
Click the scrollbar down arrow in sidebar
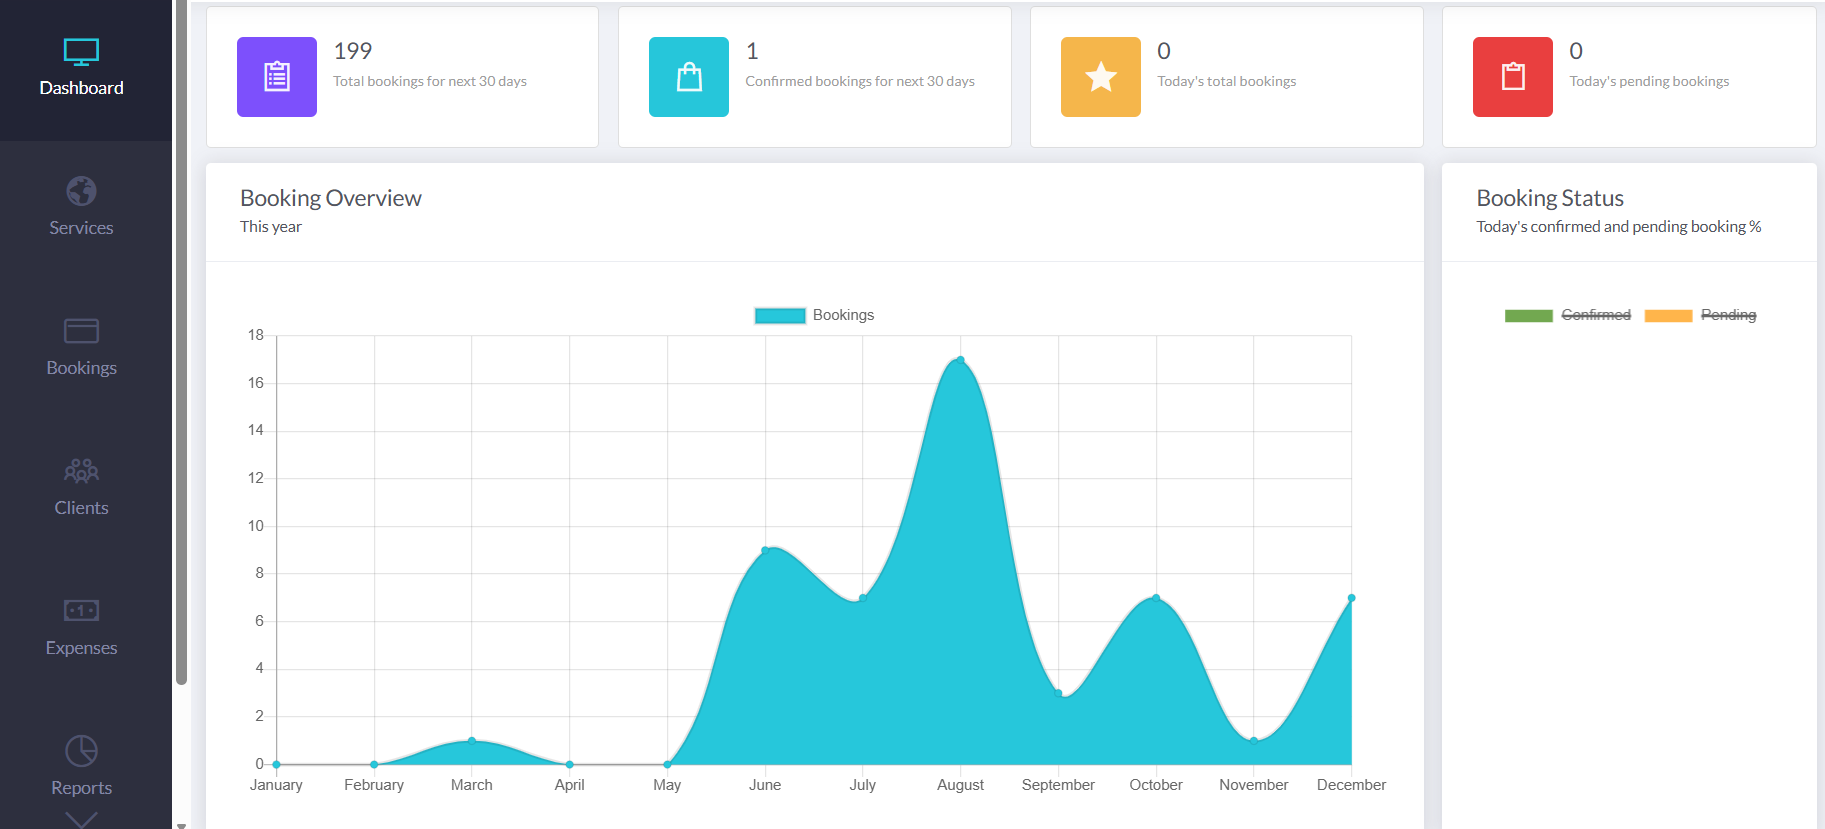(181, 825)
